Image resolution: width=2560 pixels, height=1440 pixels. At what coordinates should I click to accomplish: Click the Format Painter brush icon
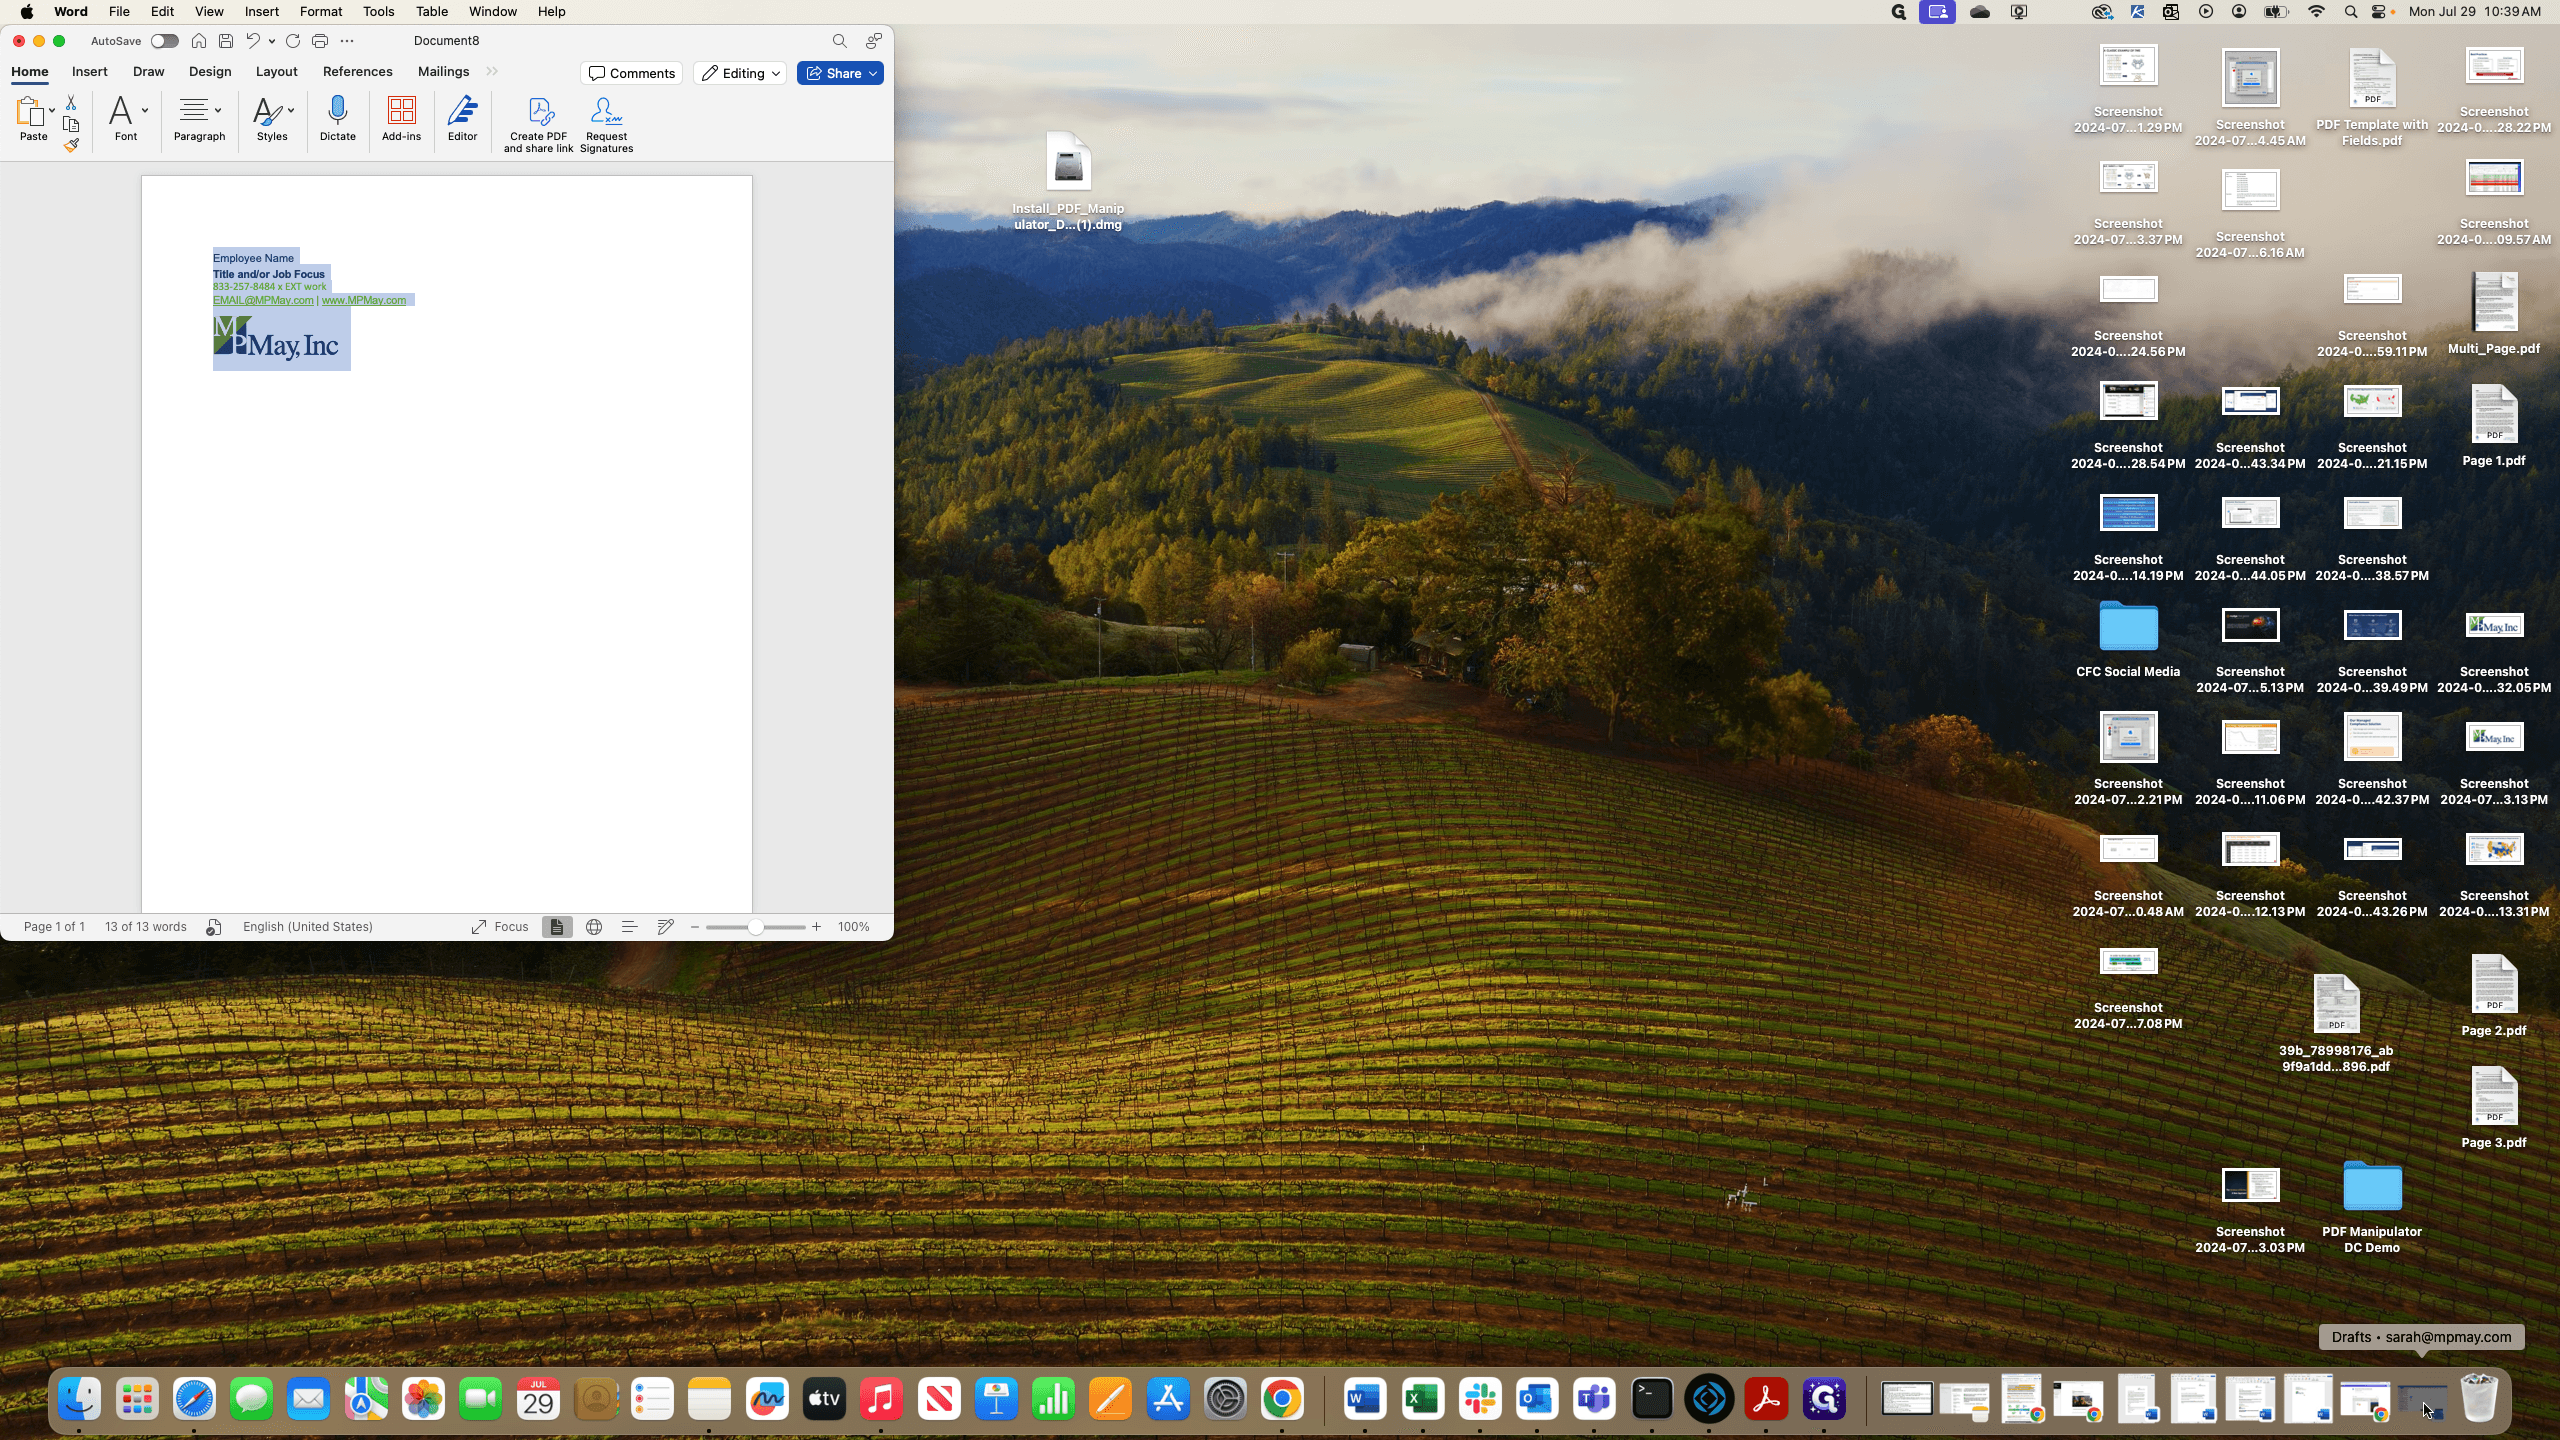pos(71,146)
